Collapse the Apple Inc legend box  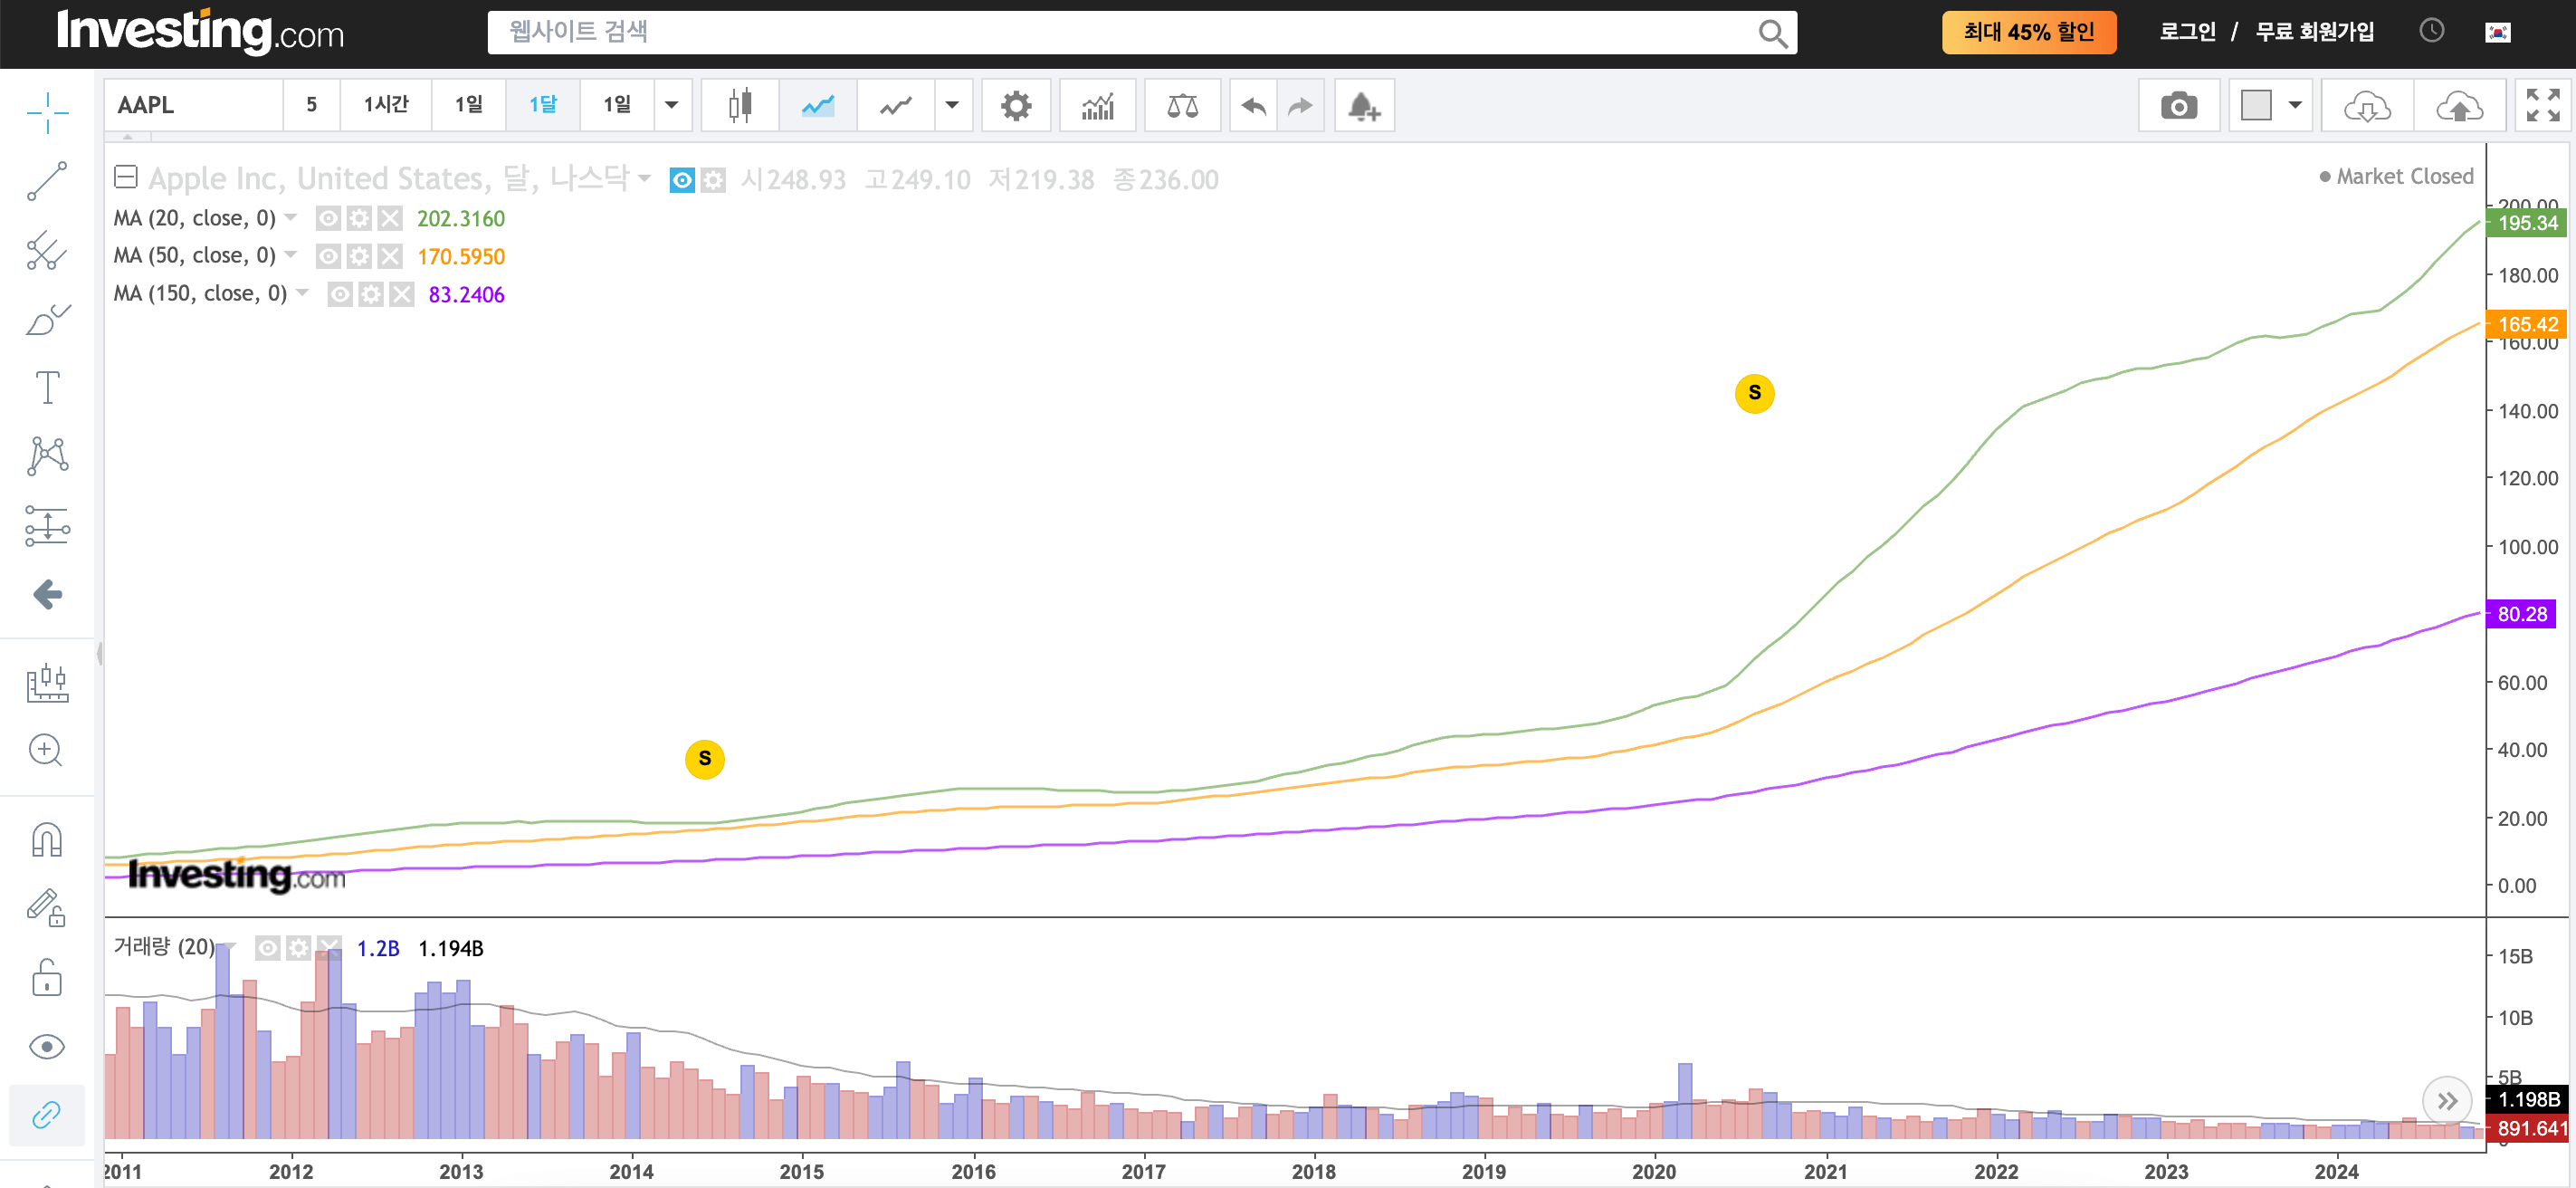[x=126, y=178]
